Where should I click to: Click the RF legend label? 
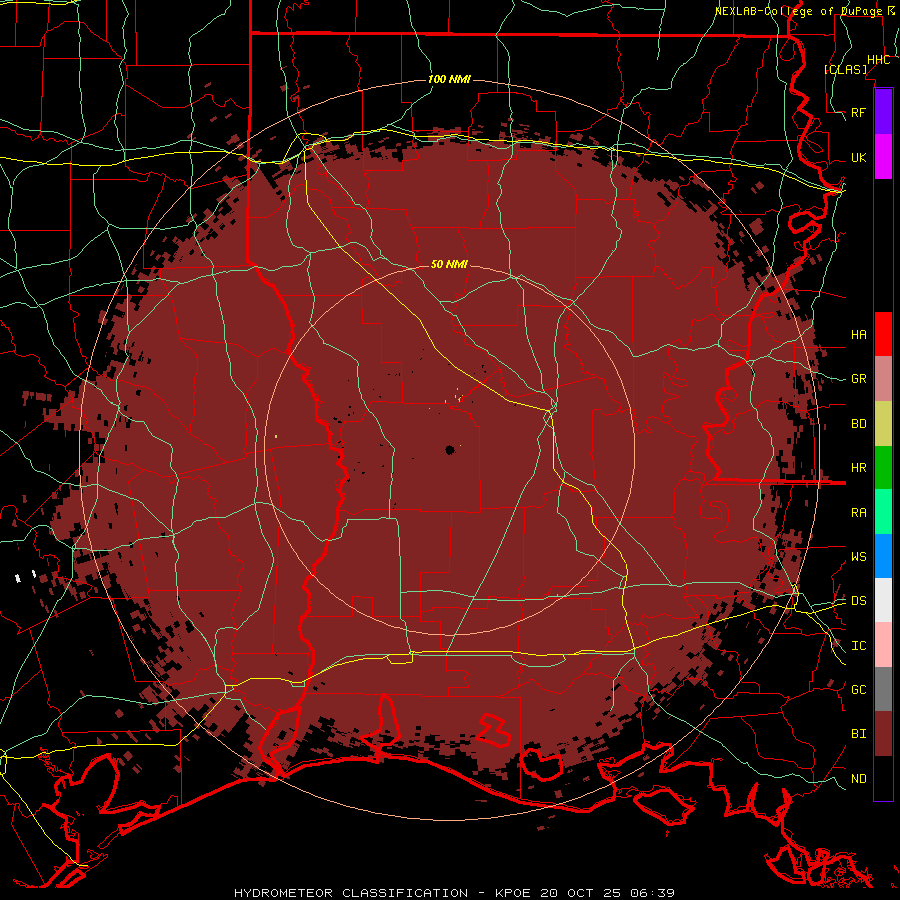[x=858, y=112]
